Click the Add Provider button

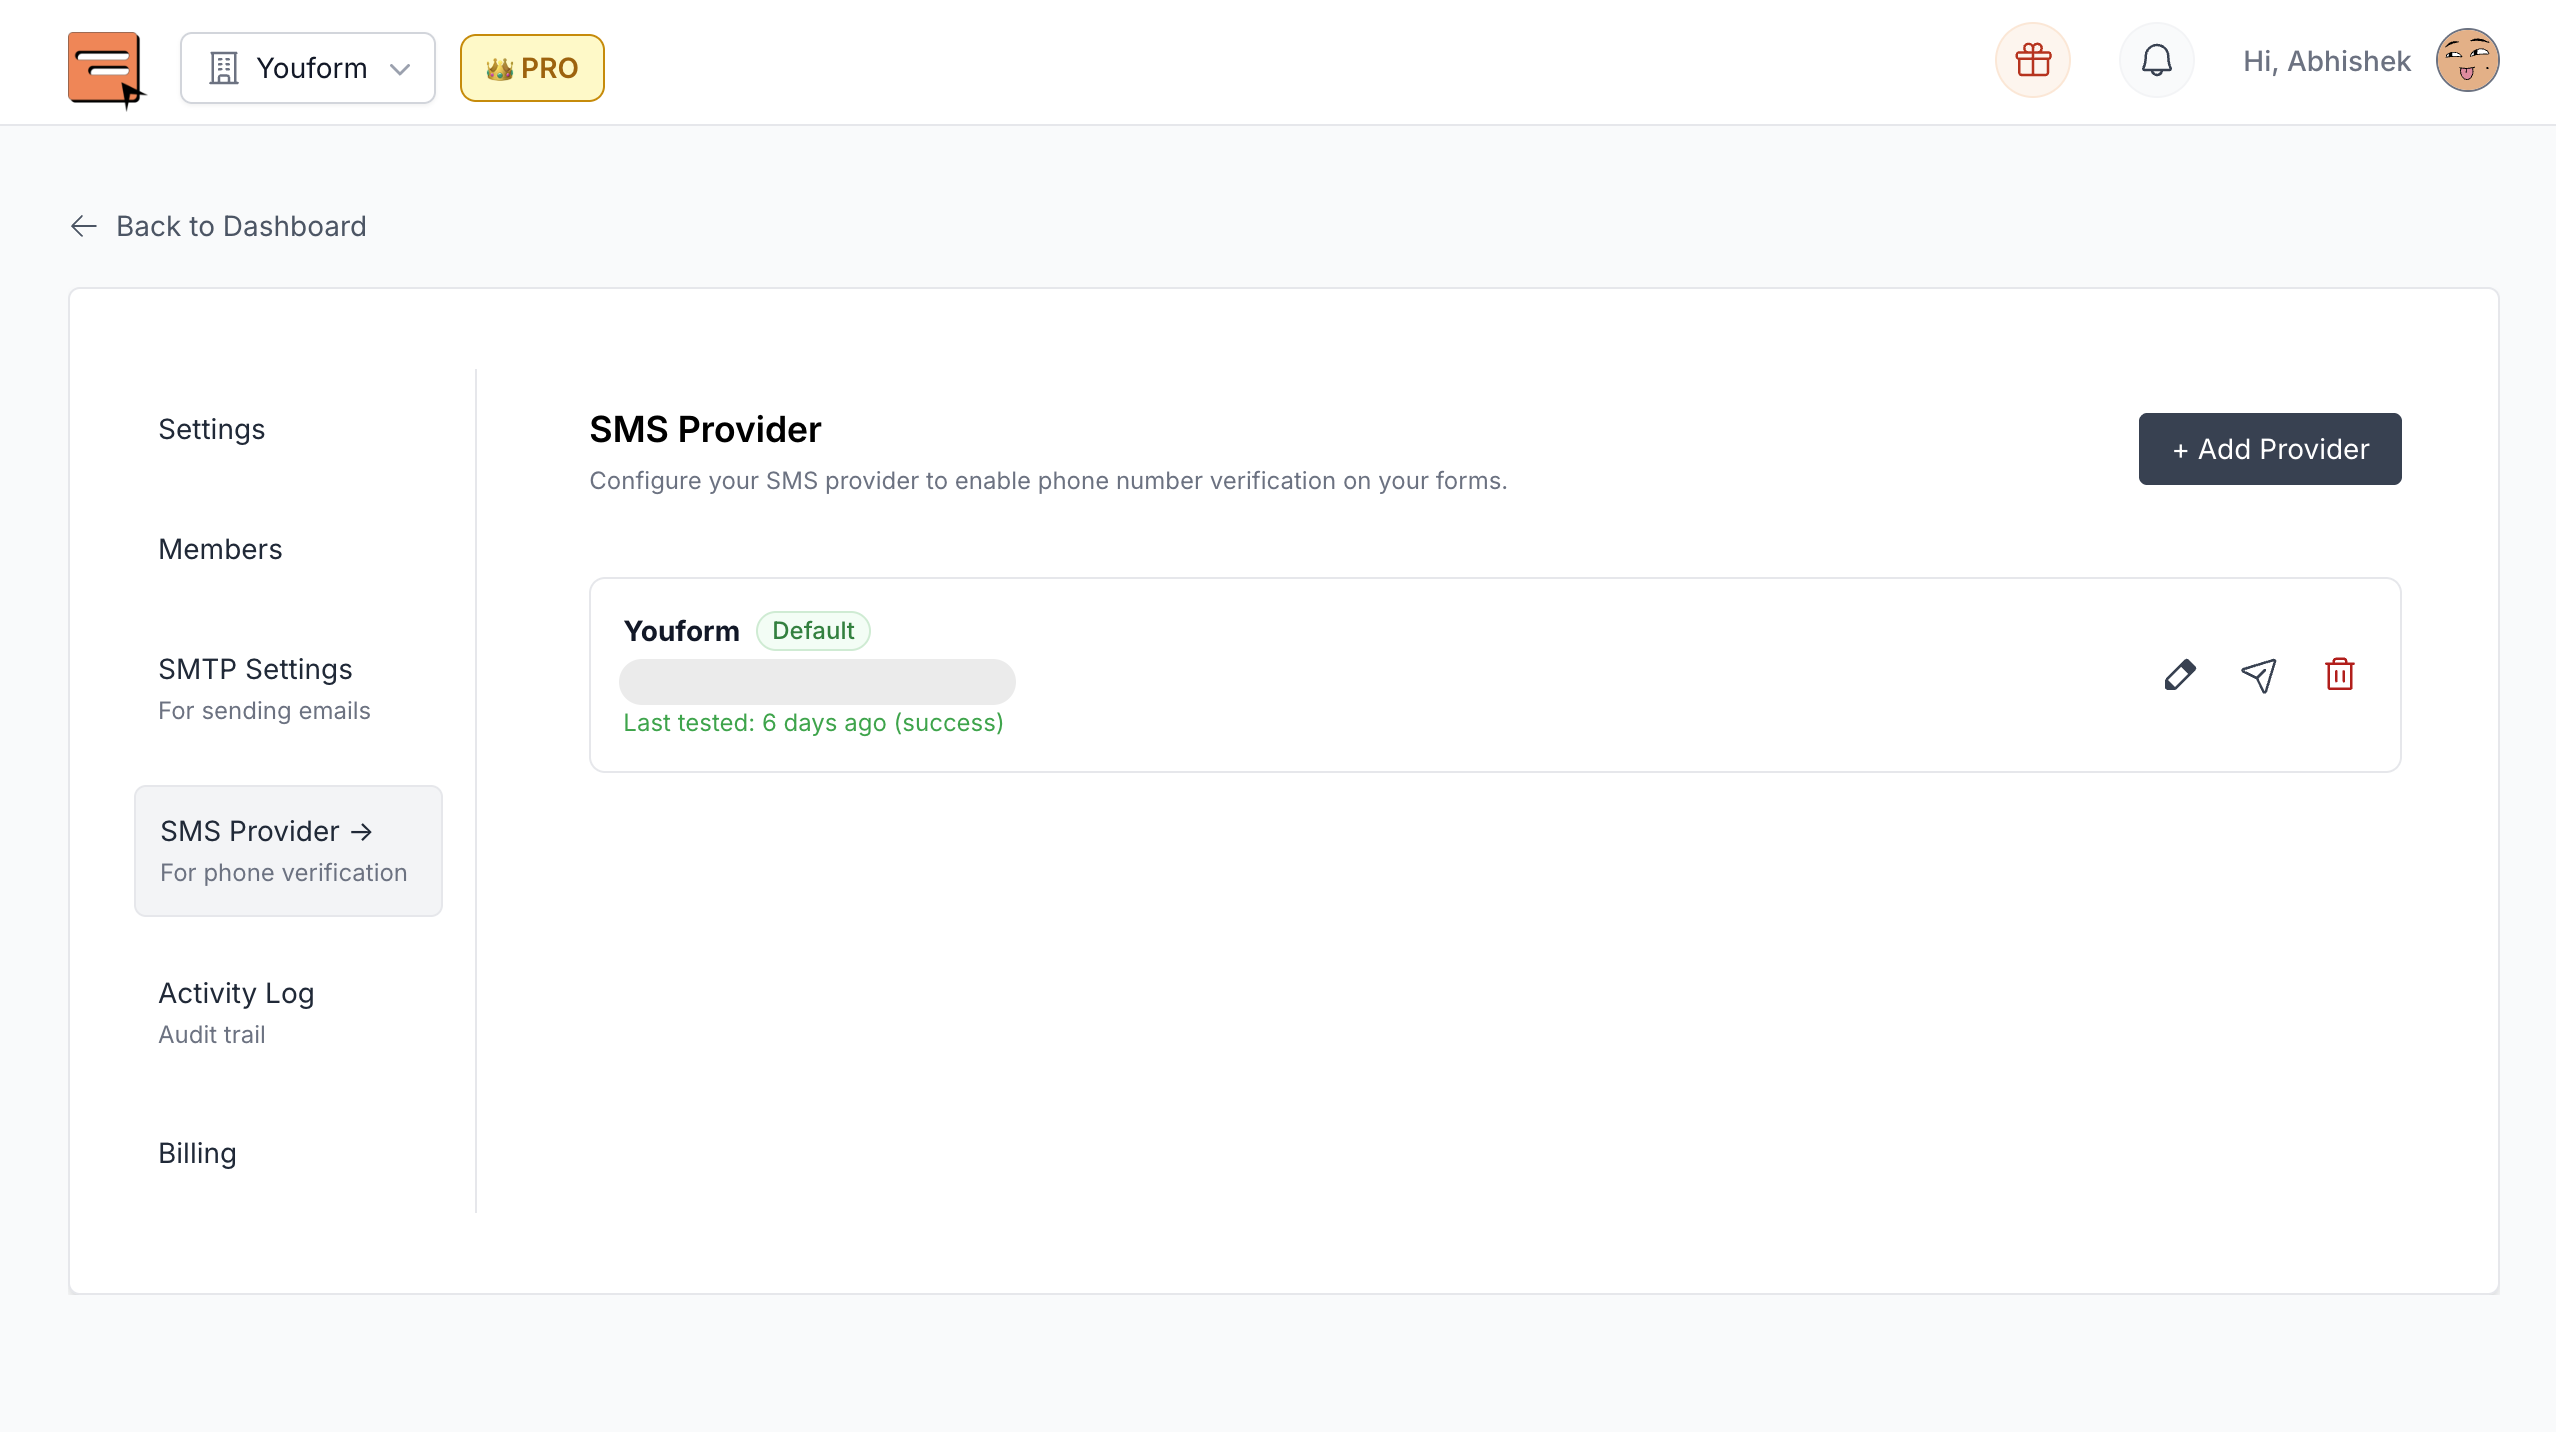pyautogui.click(x=2270, y=449)
